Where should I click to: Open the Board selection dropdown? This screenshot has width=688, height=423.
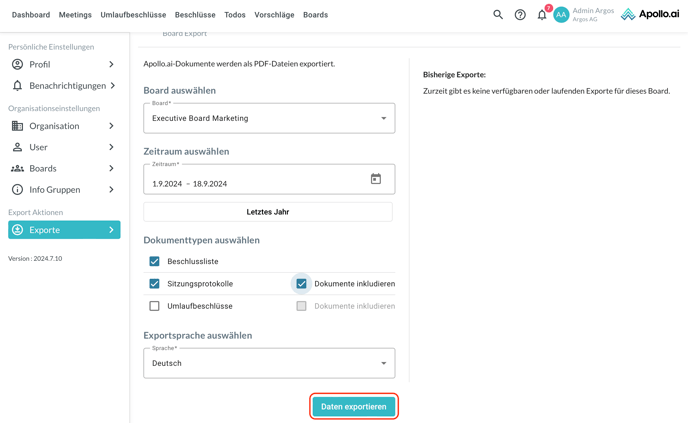pyautogui.click(x=269, y=118)
